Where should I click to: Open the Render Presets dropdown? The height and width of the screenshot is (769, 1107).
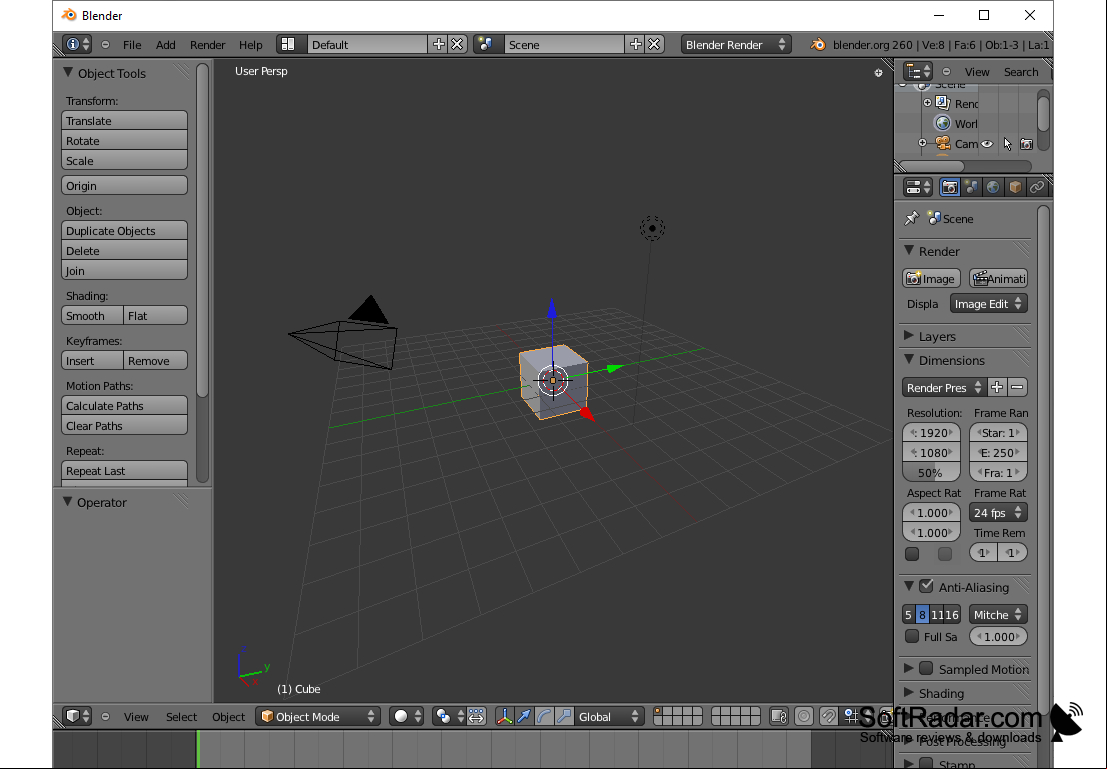coord(944,387)
